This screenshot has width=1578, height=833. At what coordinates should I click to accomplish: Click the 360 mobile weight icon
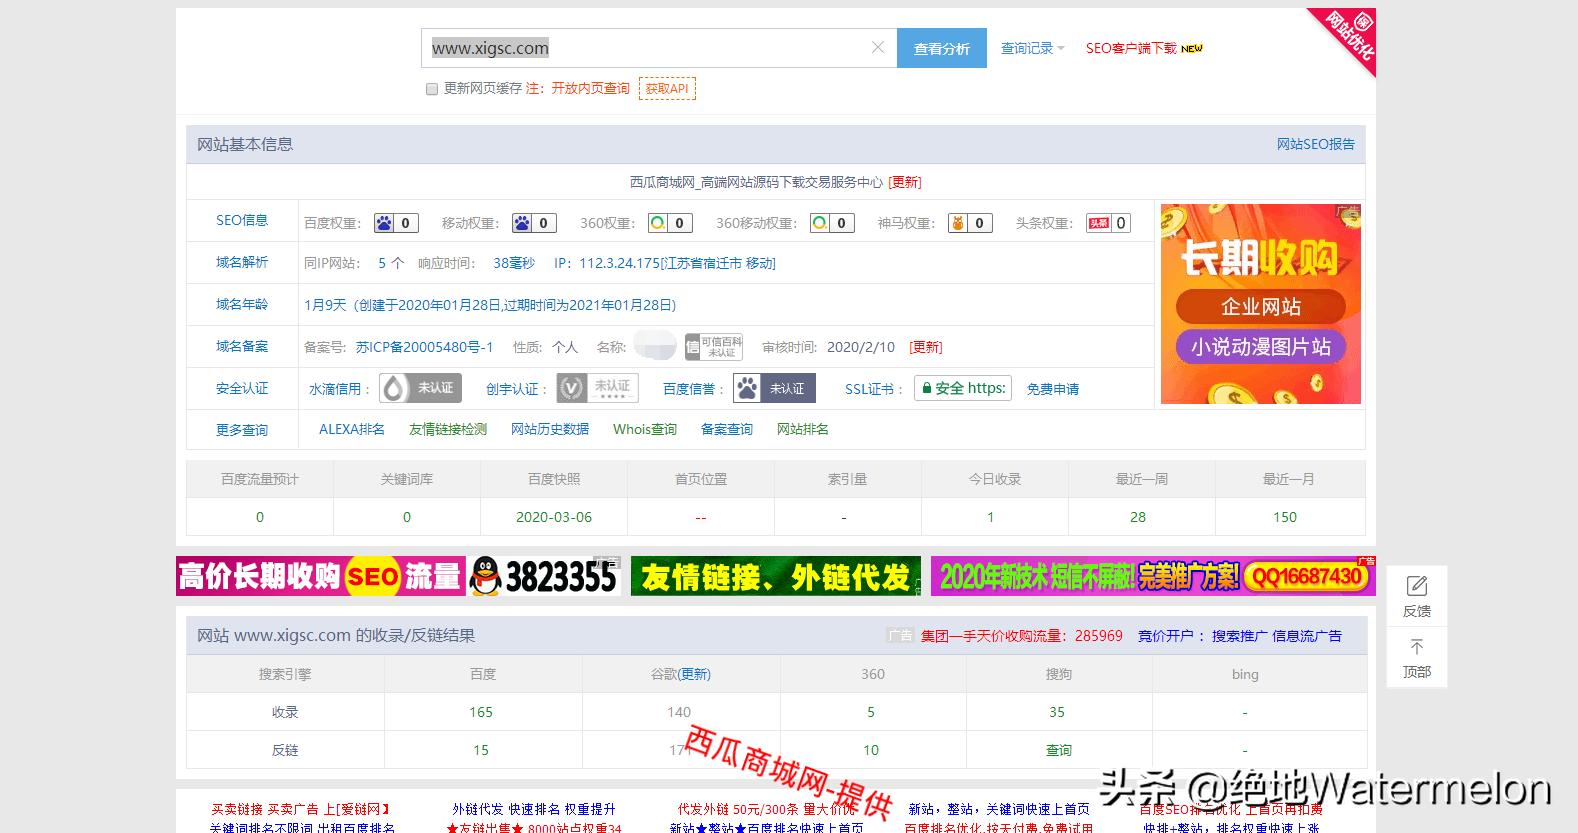coord(820,223)
